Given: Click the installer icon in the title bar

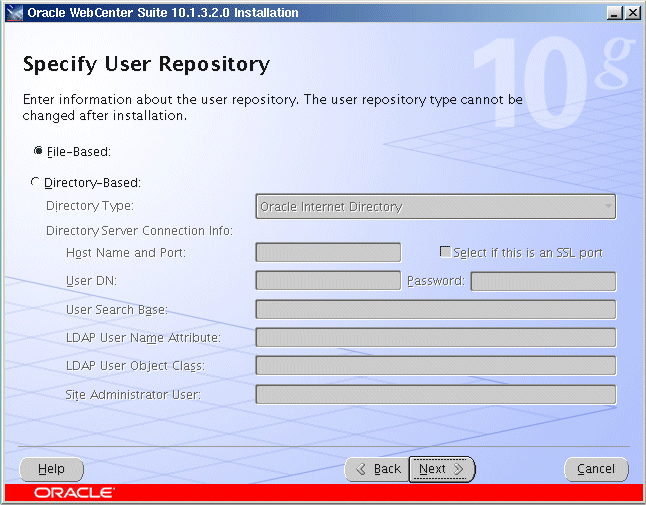Looking at the screenshot, I should click(15, 13).
